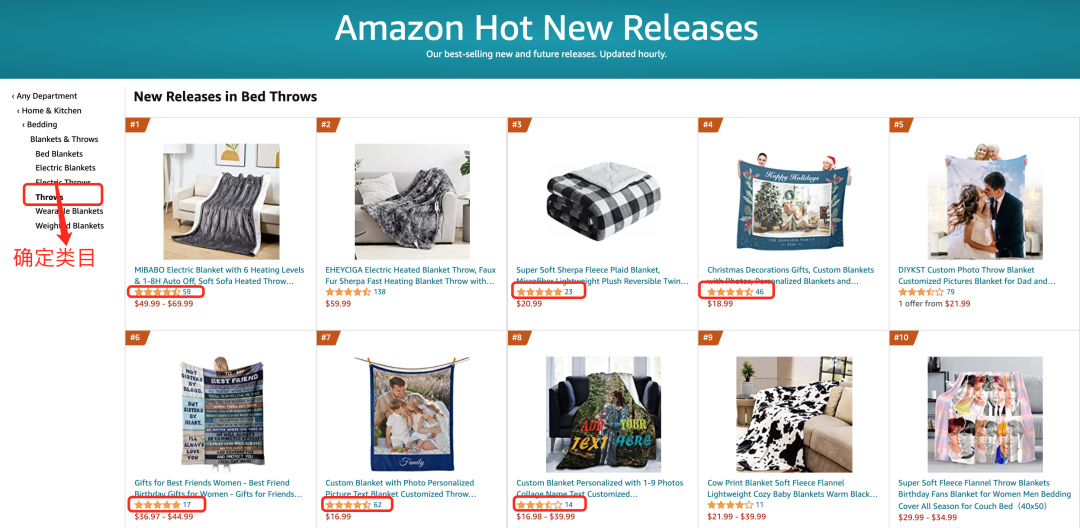Click the #7 rank badge
The height and width of the screenshot is (528, 1080).
326,338
